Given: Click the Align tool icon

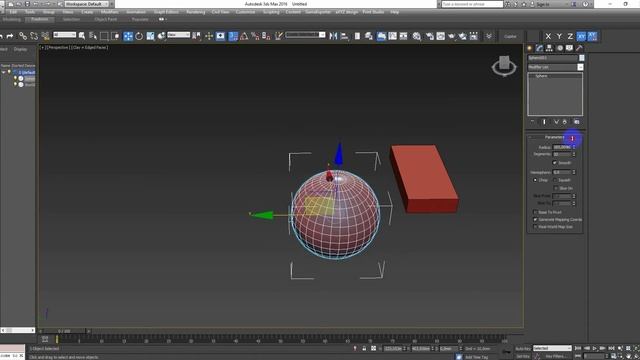Looking at the screenshot, I should pyautogui.click(x=344, y=36).
